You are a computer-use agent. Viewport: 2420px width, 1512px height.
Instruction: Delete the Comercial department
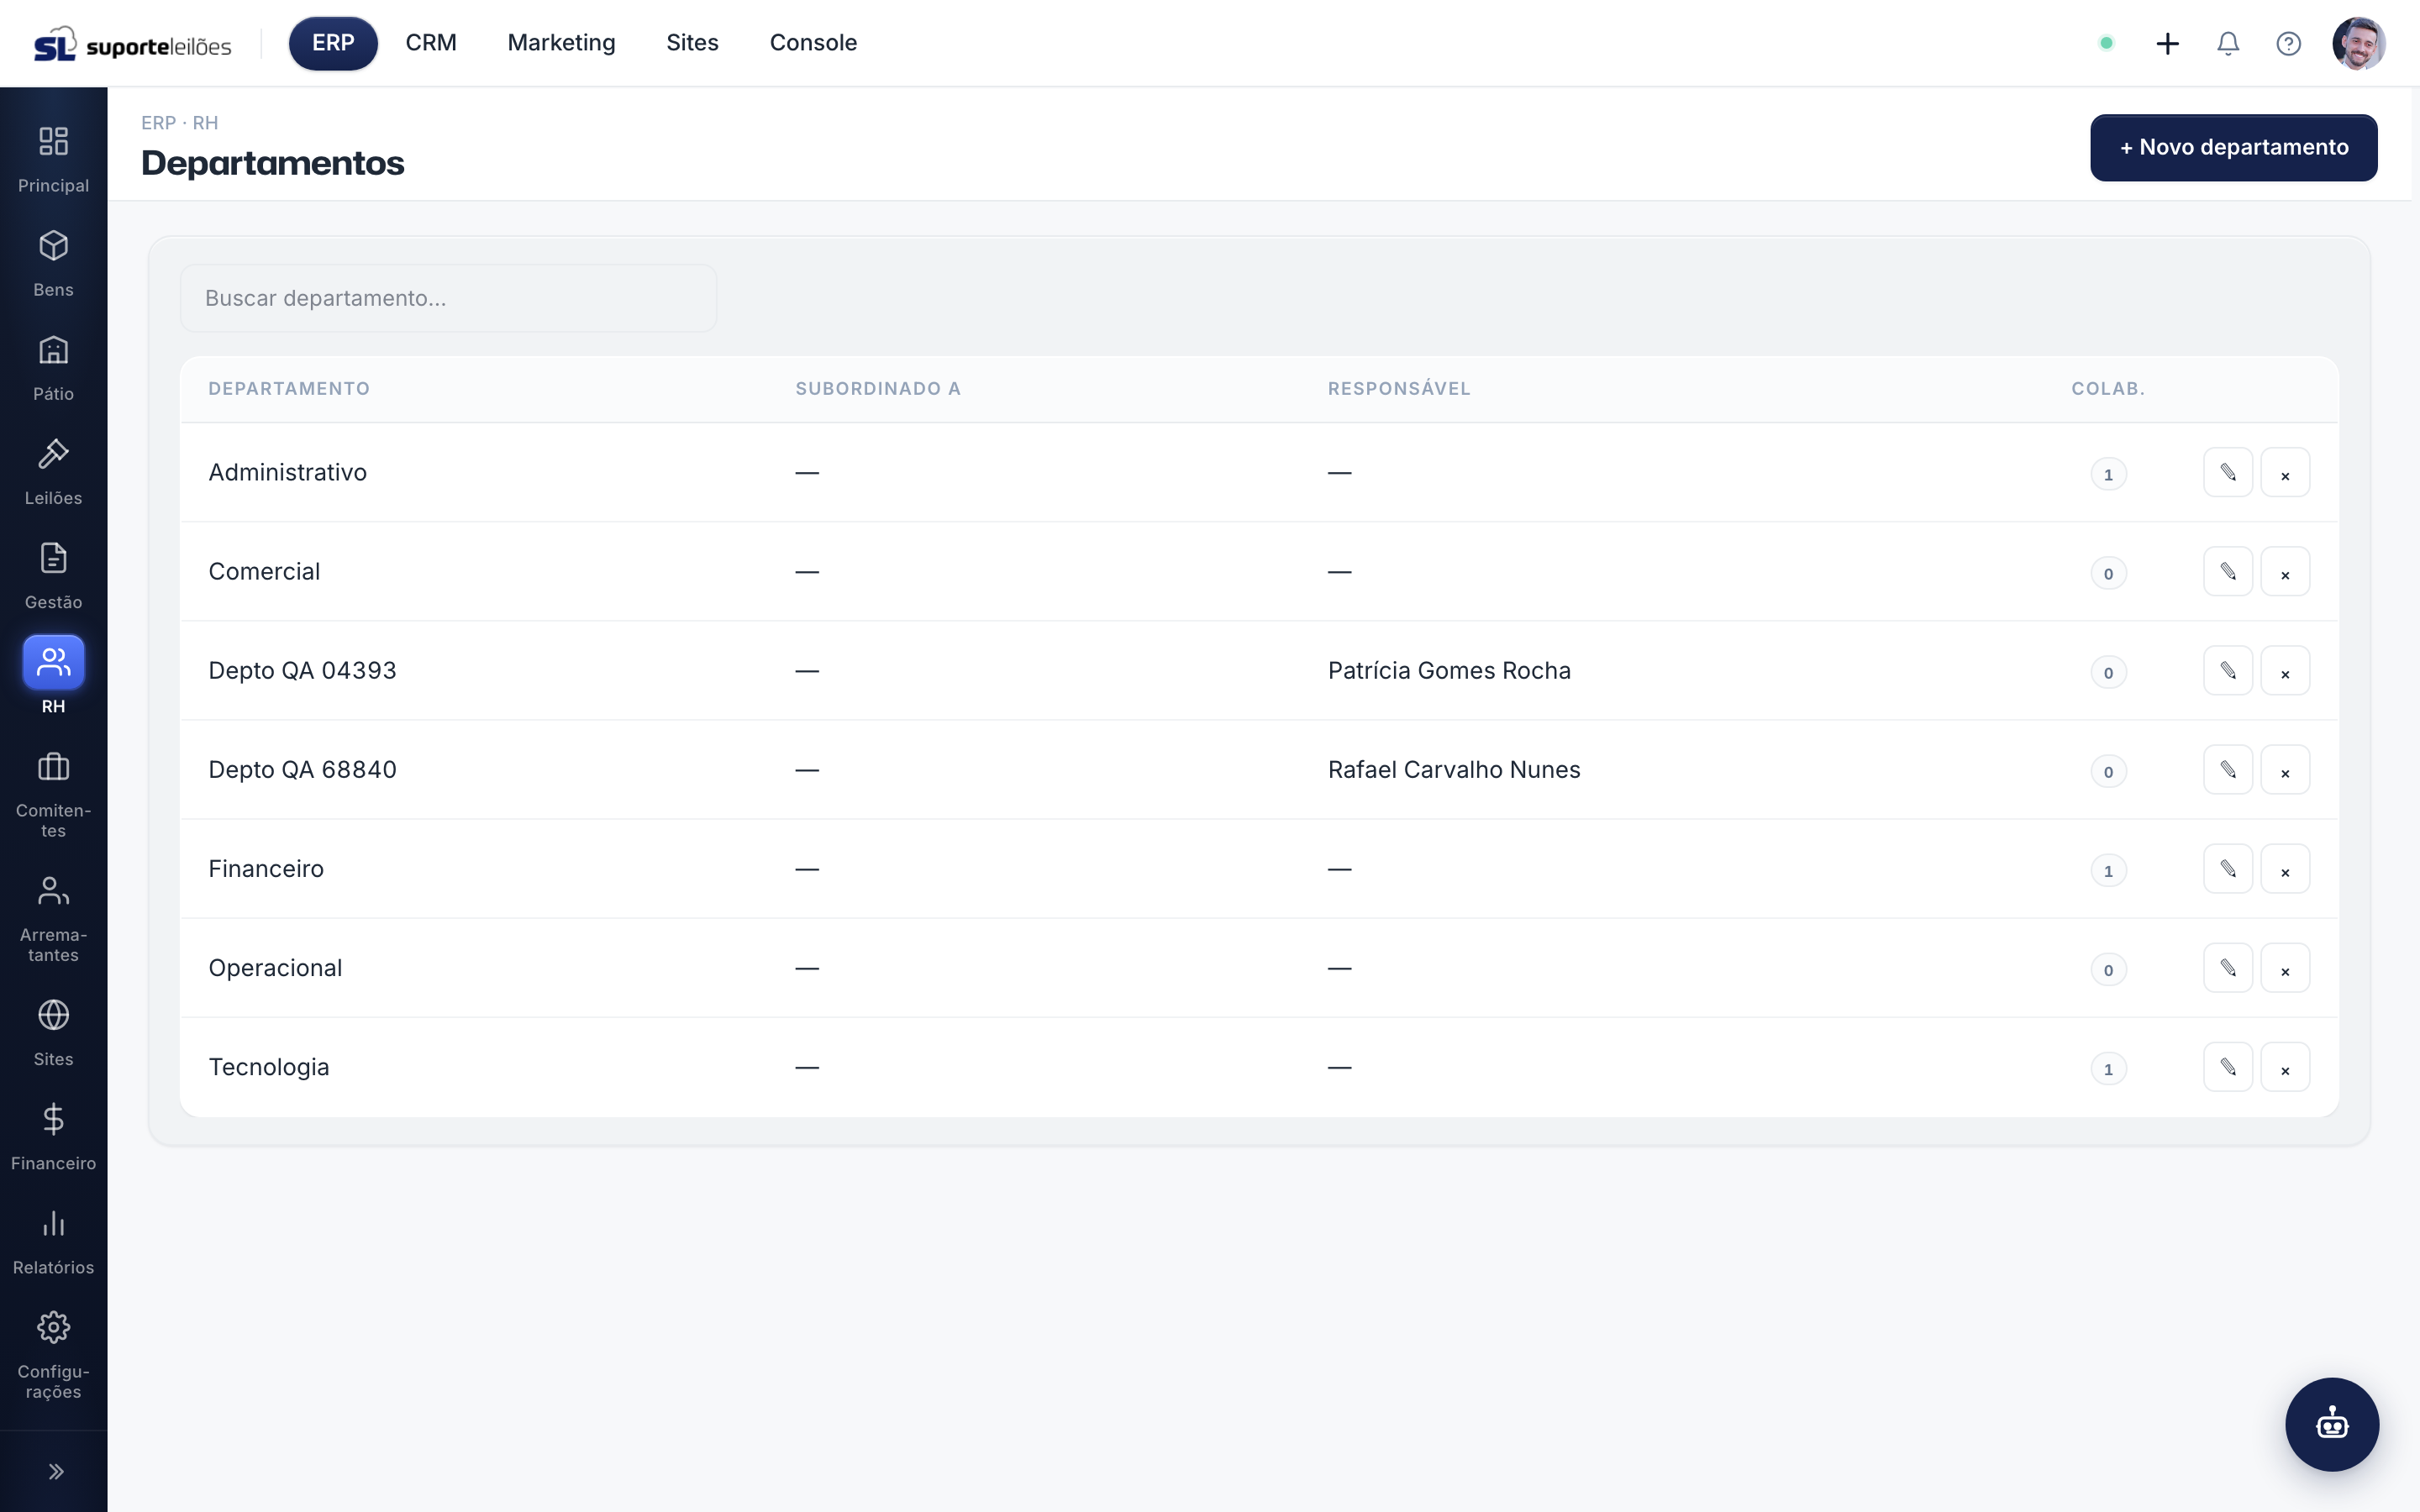click(2284, 571)
